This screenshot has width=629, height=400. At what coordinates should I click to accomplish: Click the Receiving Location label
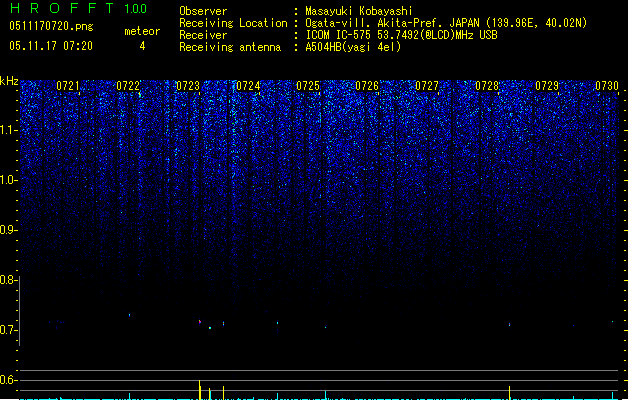pos(233,23)
